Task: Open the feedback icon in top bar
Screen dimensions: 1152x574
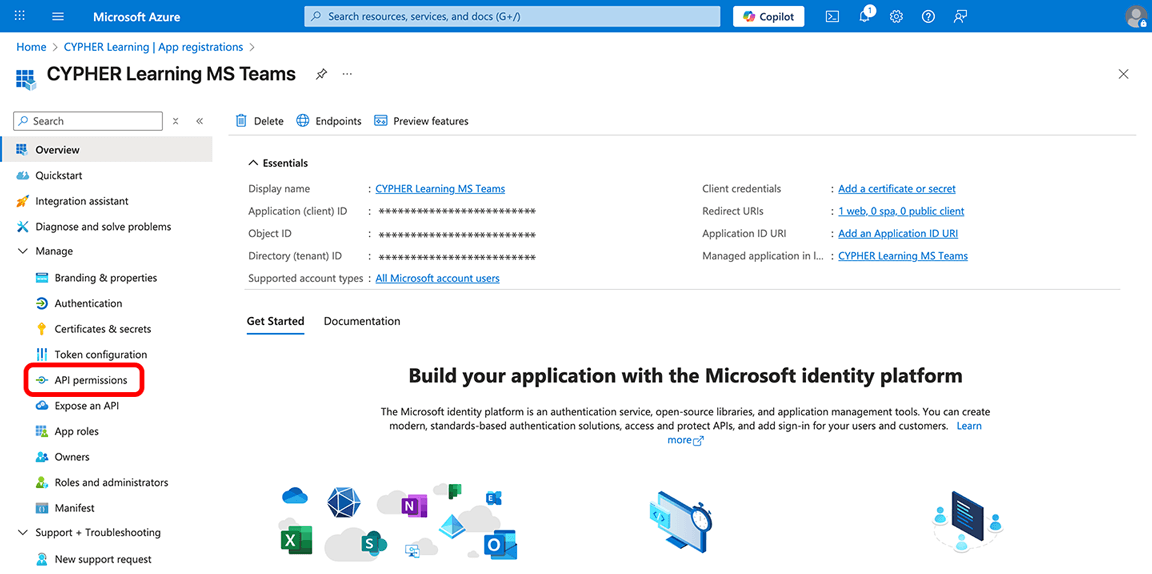Action: [960, 16]
